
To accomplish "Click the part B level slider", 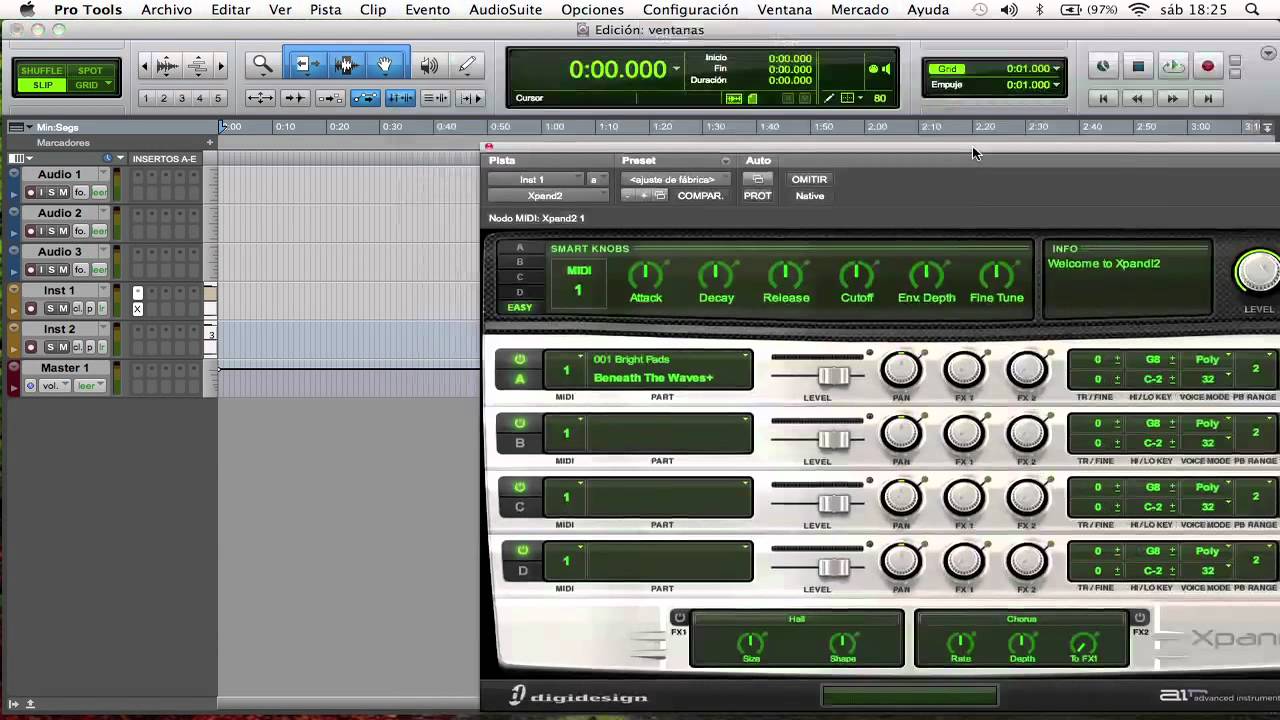I will [x=833, y=440].
